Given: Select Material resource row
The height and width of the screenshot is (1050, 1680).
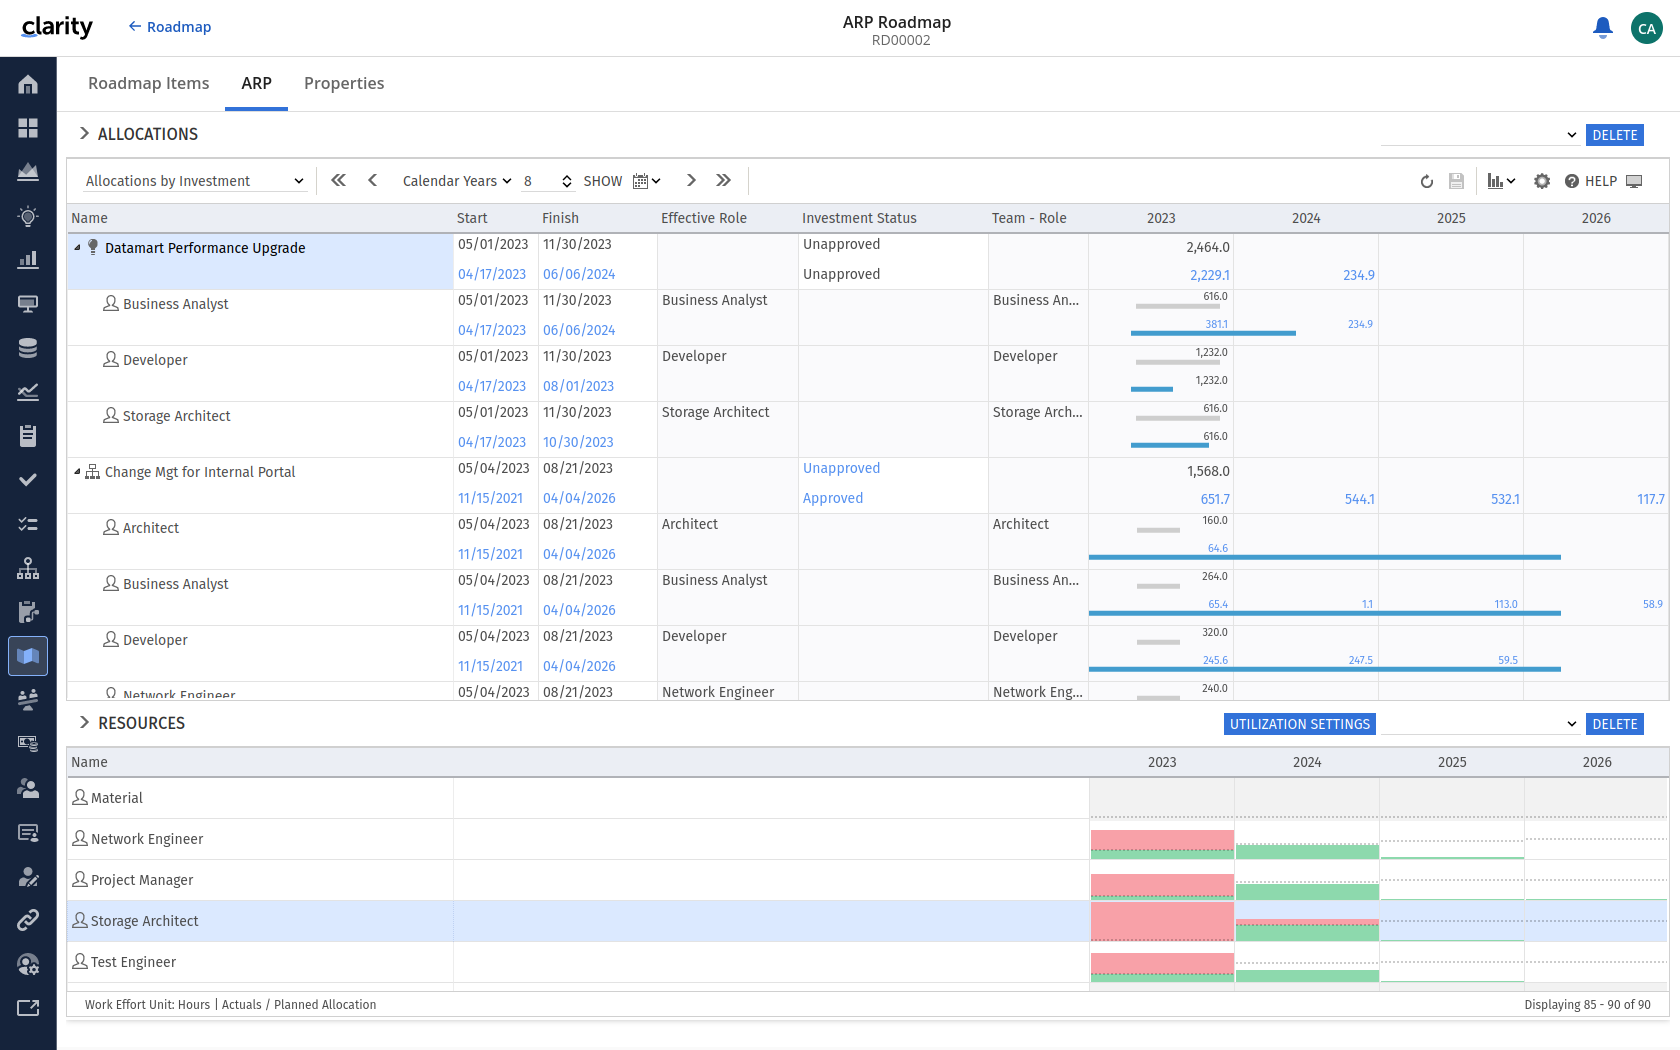Looking at the screenshot, I should 868,798.
